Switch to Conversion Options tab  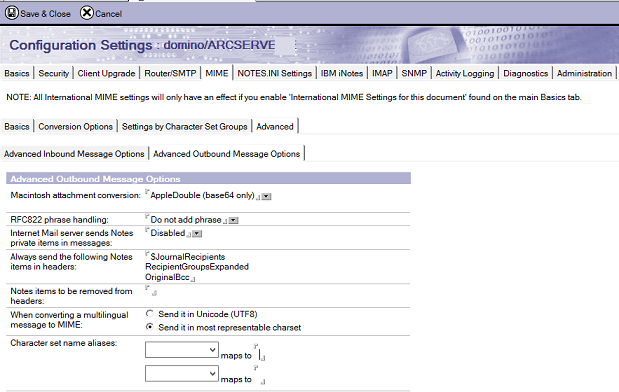pos(75,127)
